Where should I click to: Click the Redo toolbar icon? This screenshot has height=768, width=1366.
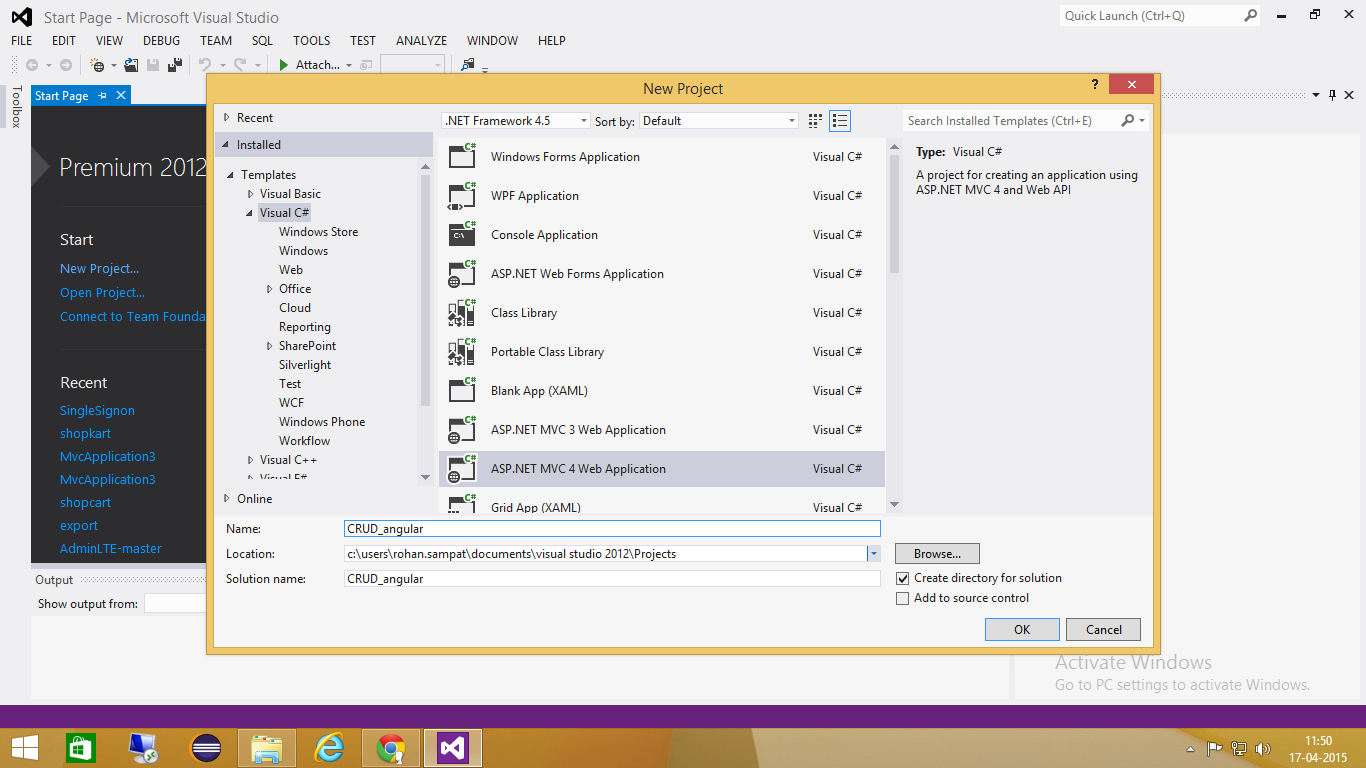click(240, 65)
